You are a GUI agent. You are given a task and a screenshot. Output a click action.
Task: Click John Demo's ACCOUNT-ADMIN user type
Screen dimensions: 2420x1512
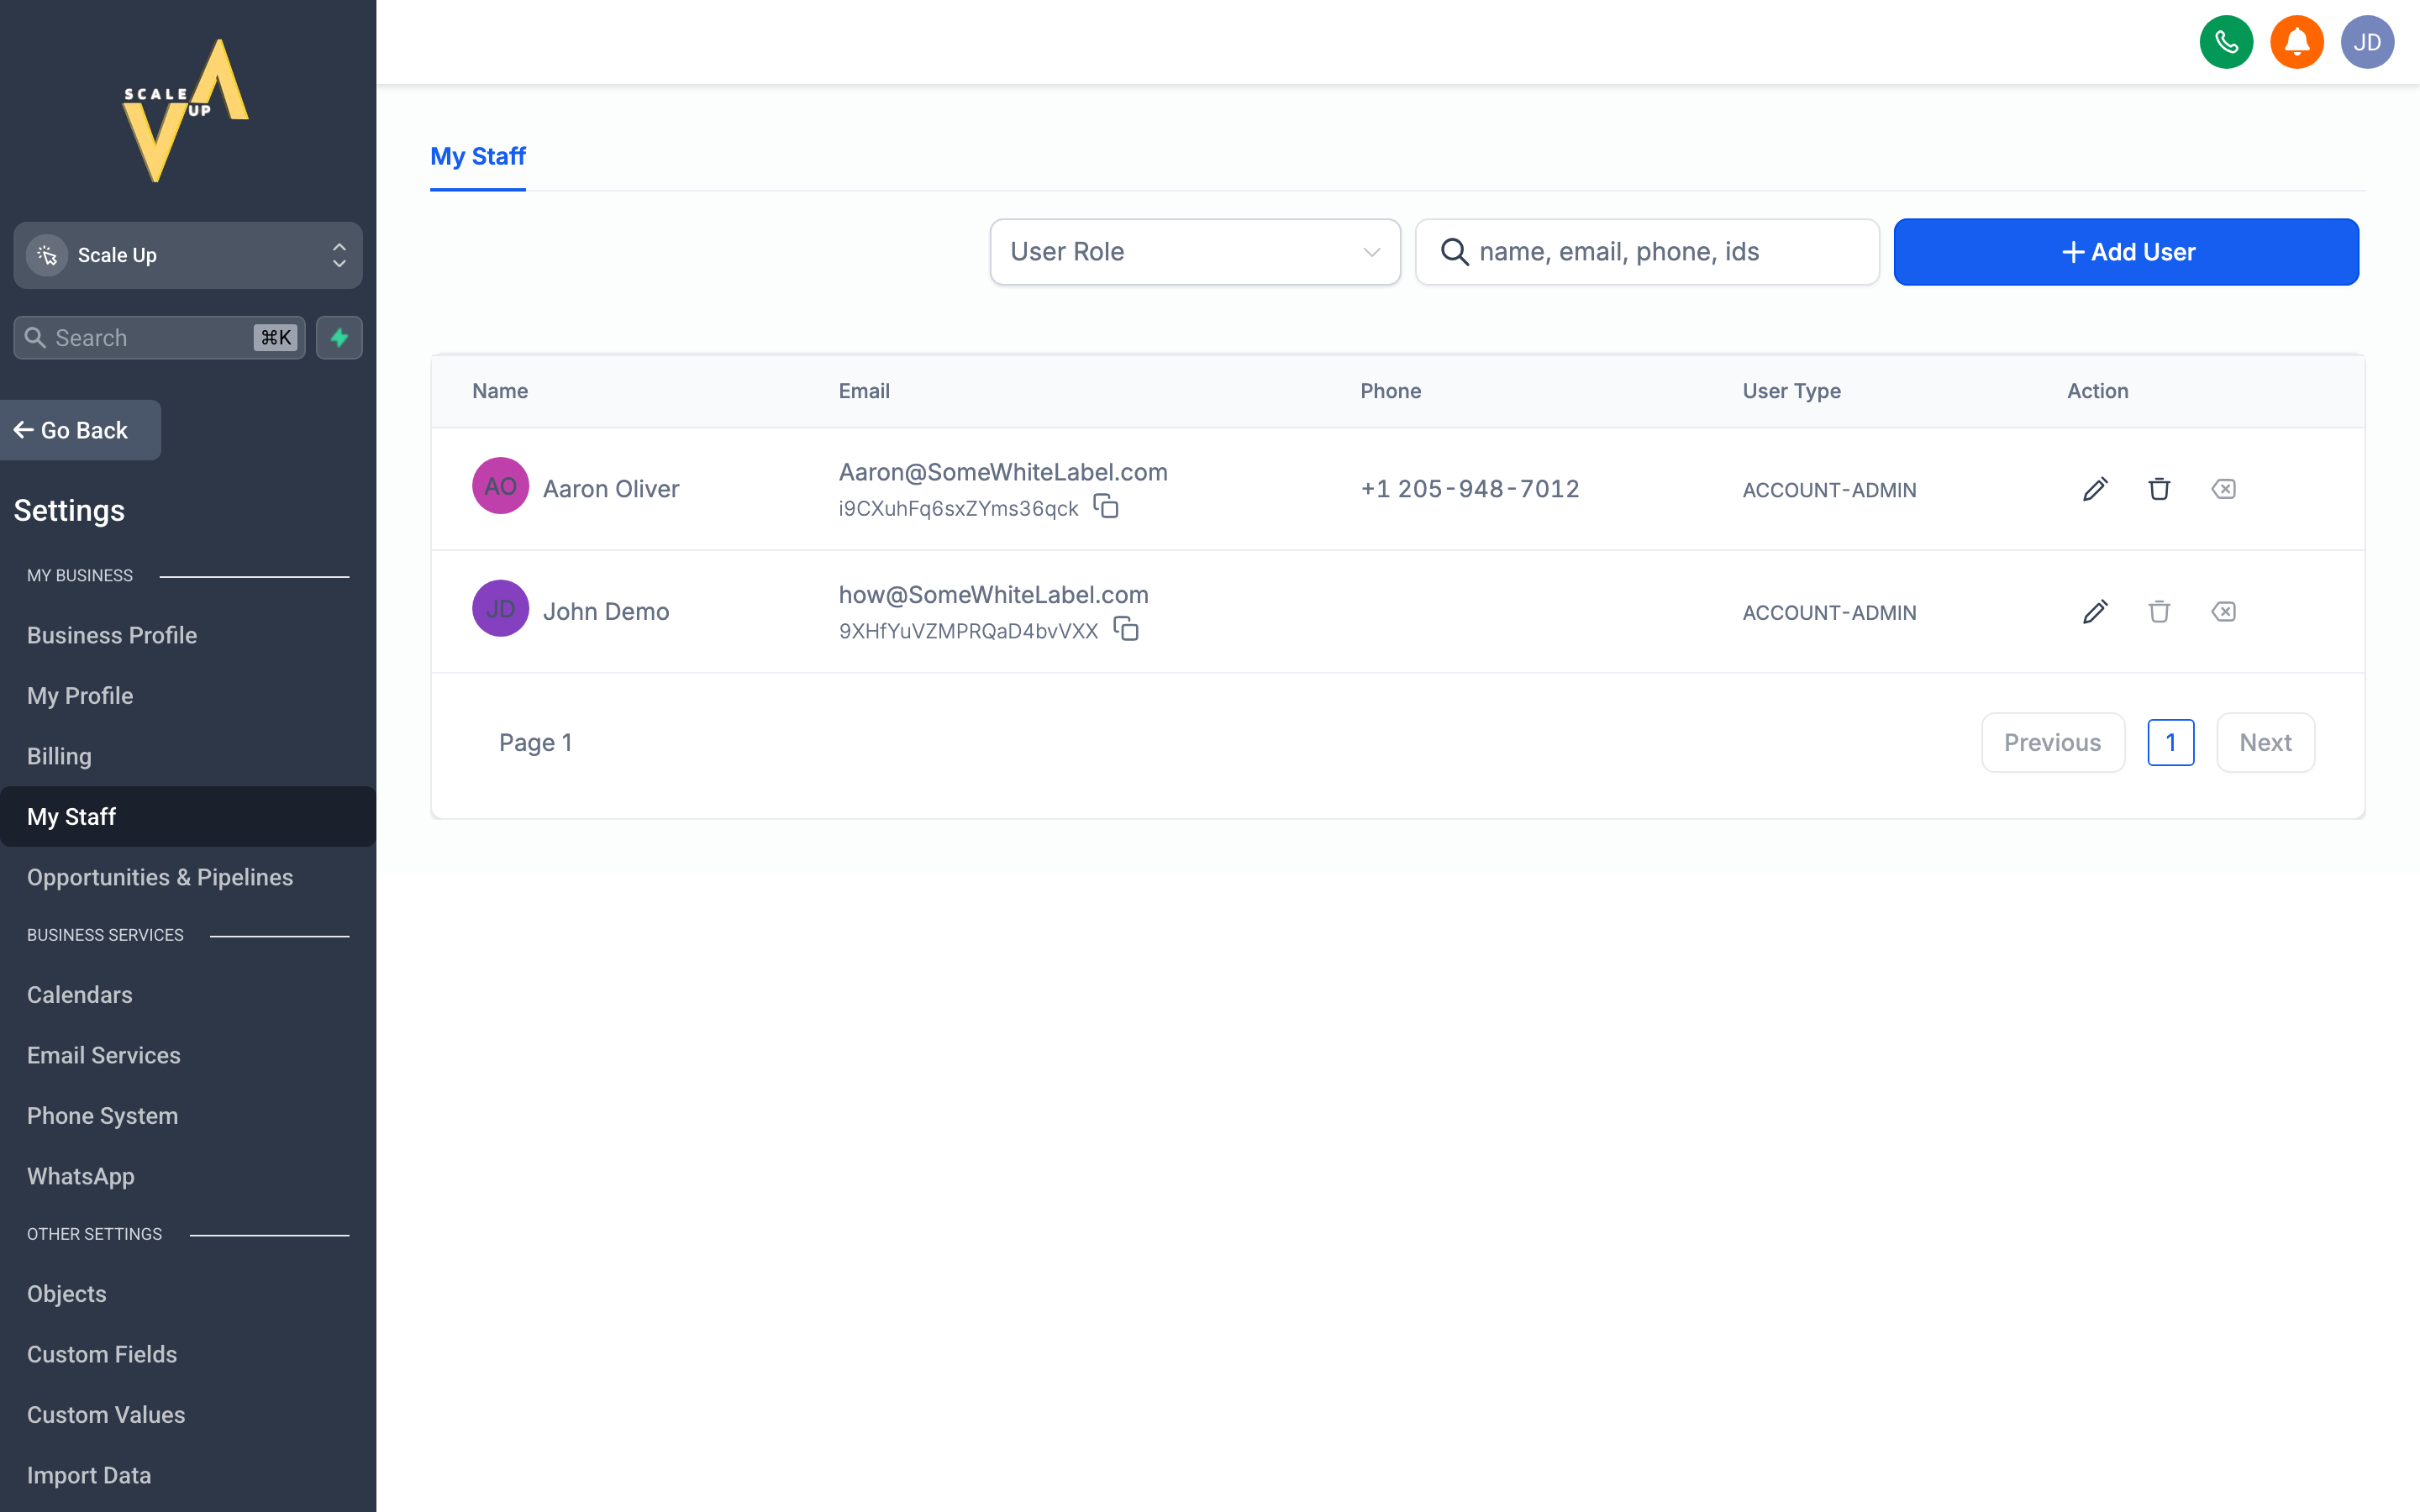tap(1829, 613)
